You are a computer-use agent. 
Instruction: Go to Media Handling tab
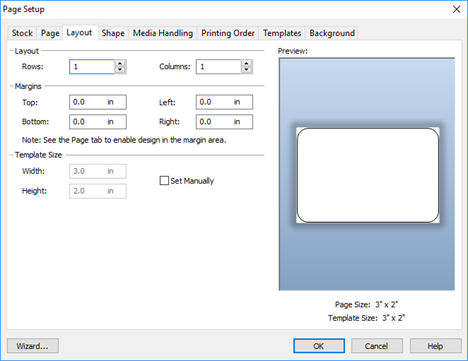163,33
